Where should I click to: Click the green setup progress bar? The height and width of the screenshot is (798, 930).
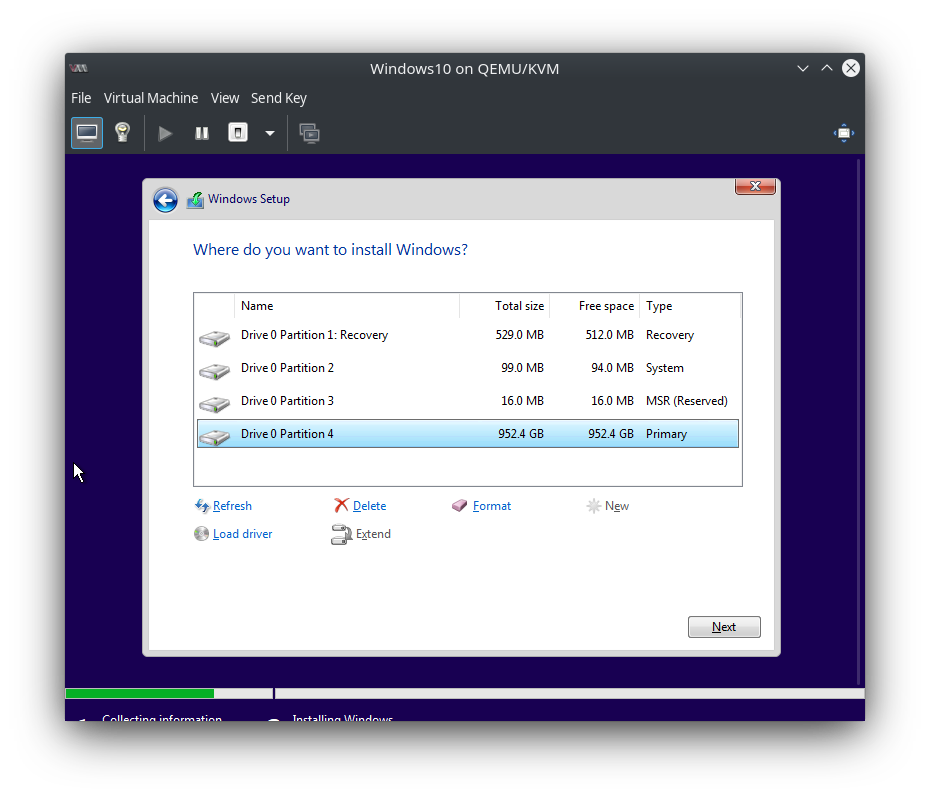coord(139,694)
